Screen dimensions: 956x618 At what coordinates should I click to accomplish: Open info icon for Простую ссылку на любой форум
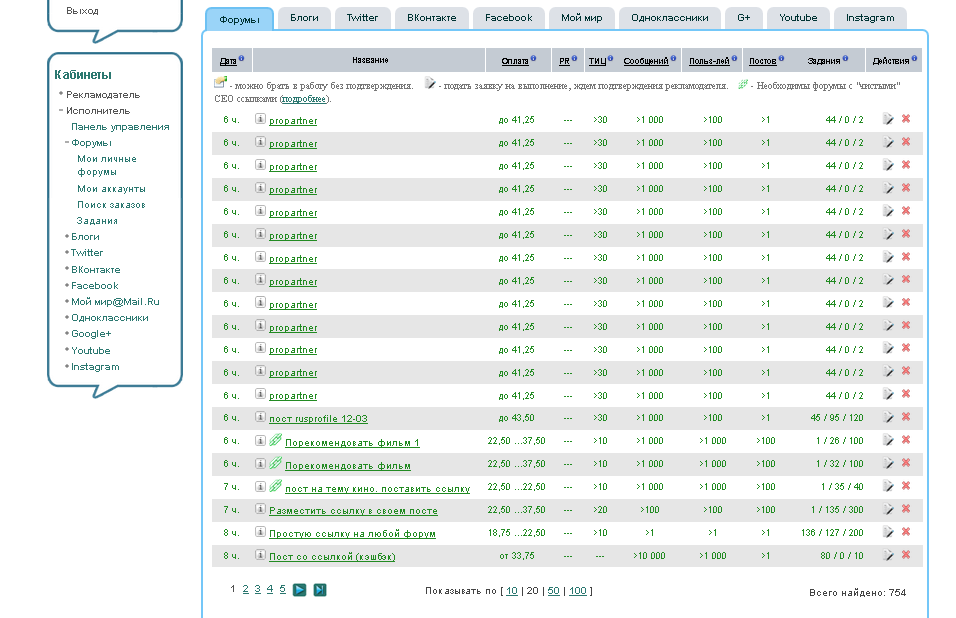[260, 532]
